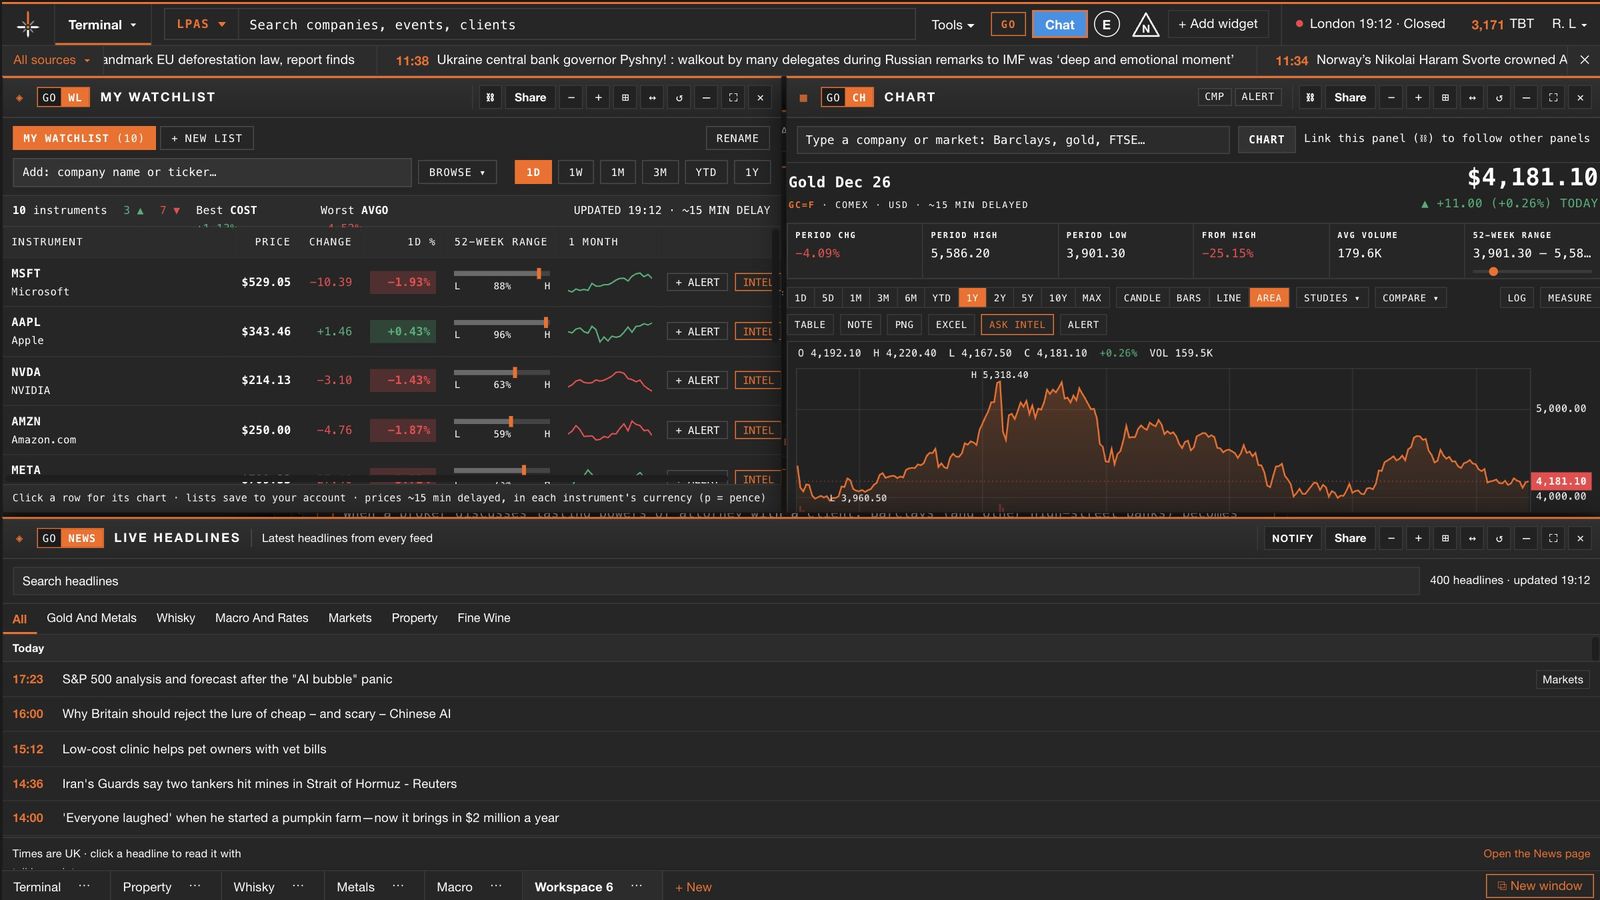Open the ellipsis menu of Whisky workspace tab
Image resolution: width=1600 pixels, height=900 pixels.
click(298, 886)
